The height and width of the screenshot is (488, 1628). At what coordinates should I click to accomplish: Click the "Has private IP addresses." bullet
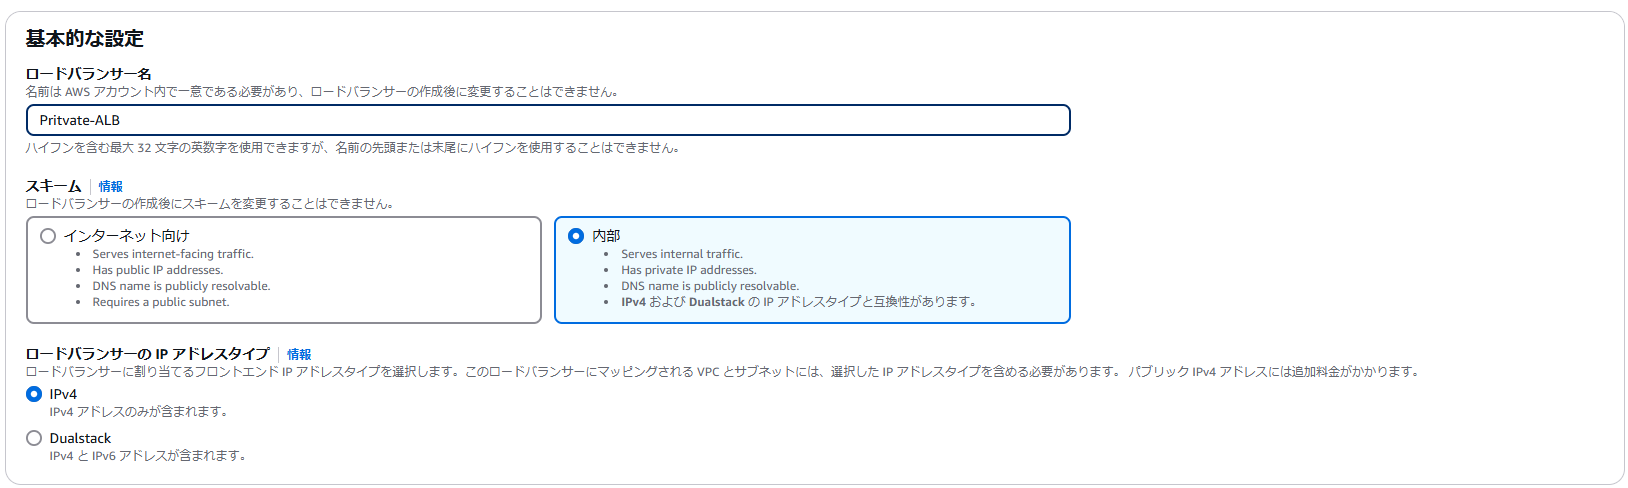coord(688,270)
